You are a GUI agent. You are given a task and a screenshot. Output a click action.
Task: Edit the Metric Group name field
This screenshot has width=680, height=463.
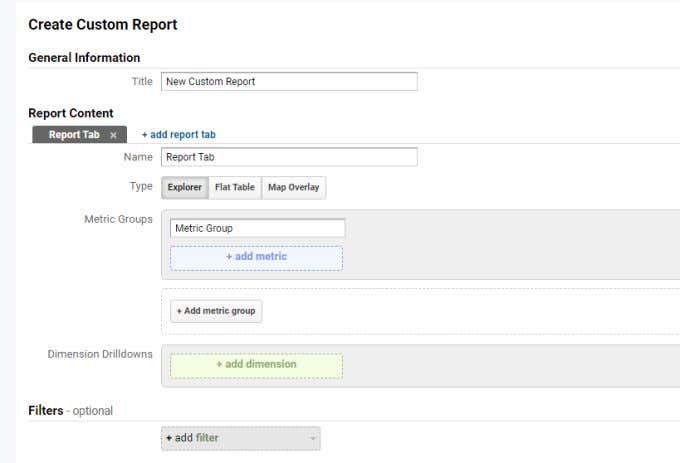258,228
